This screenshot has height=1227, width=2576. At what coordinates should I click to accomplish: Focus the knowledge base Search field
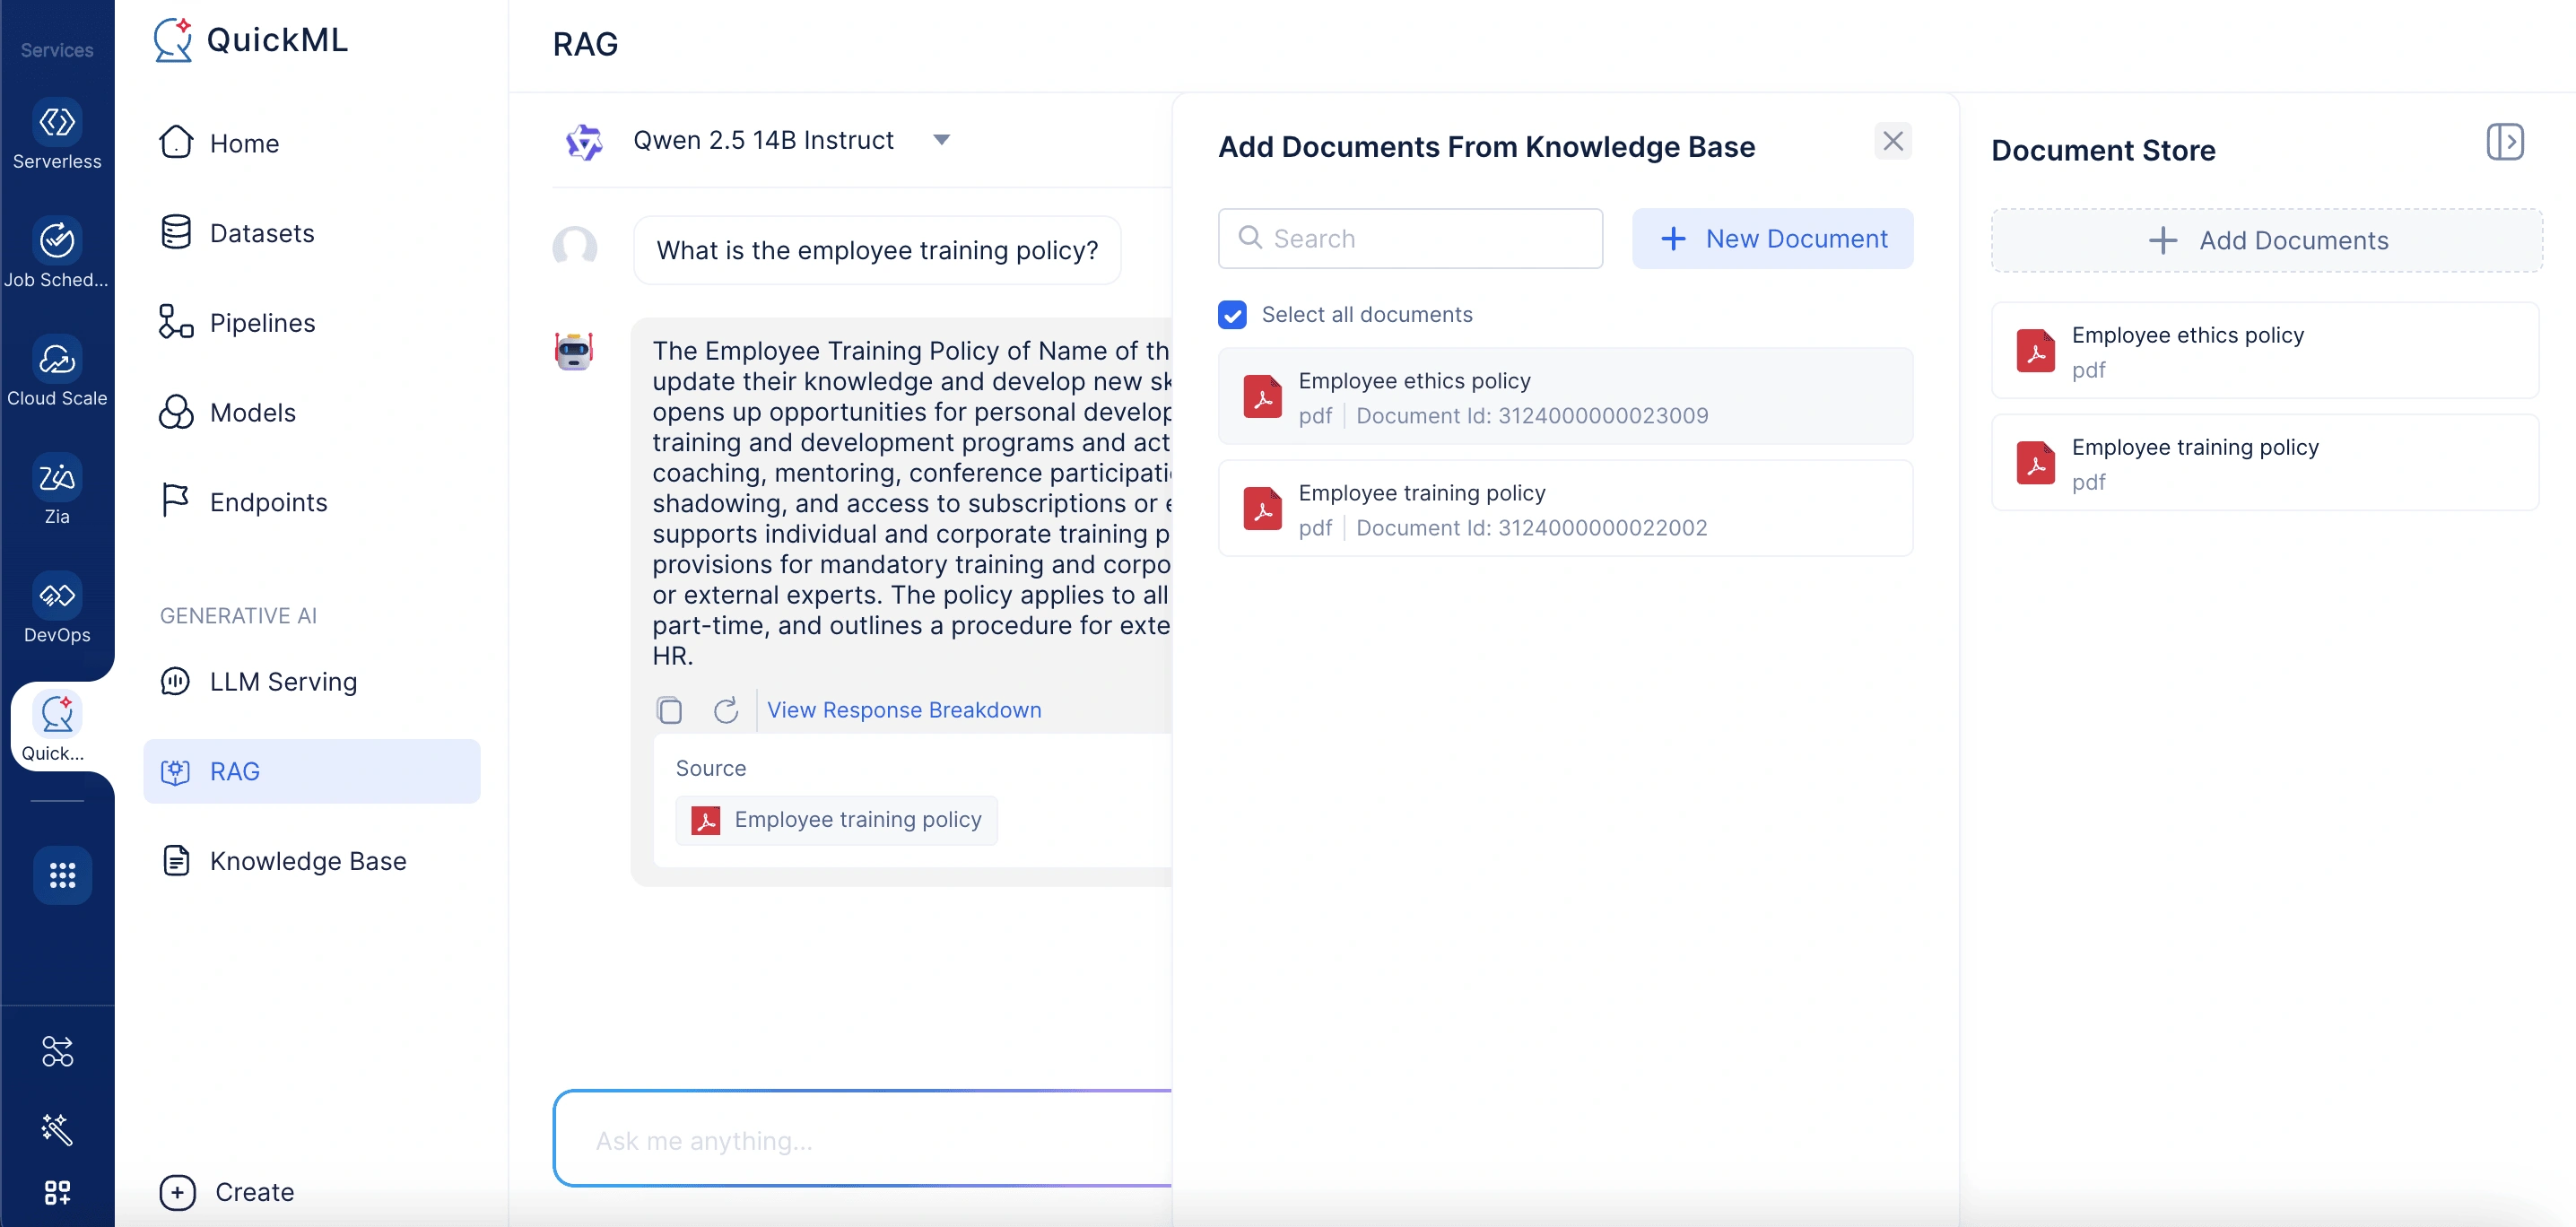tap(1410, 239)
